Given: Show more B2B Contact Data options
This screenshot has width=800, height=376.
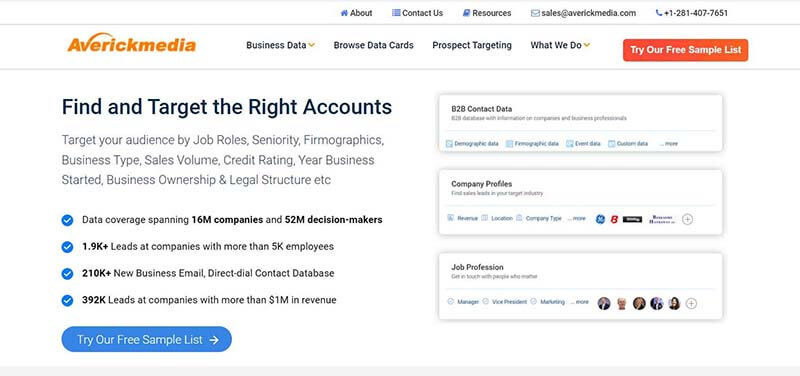Looking at the screenshot, I should (x=668, y=144).
